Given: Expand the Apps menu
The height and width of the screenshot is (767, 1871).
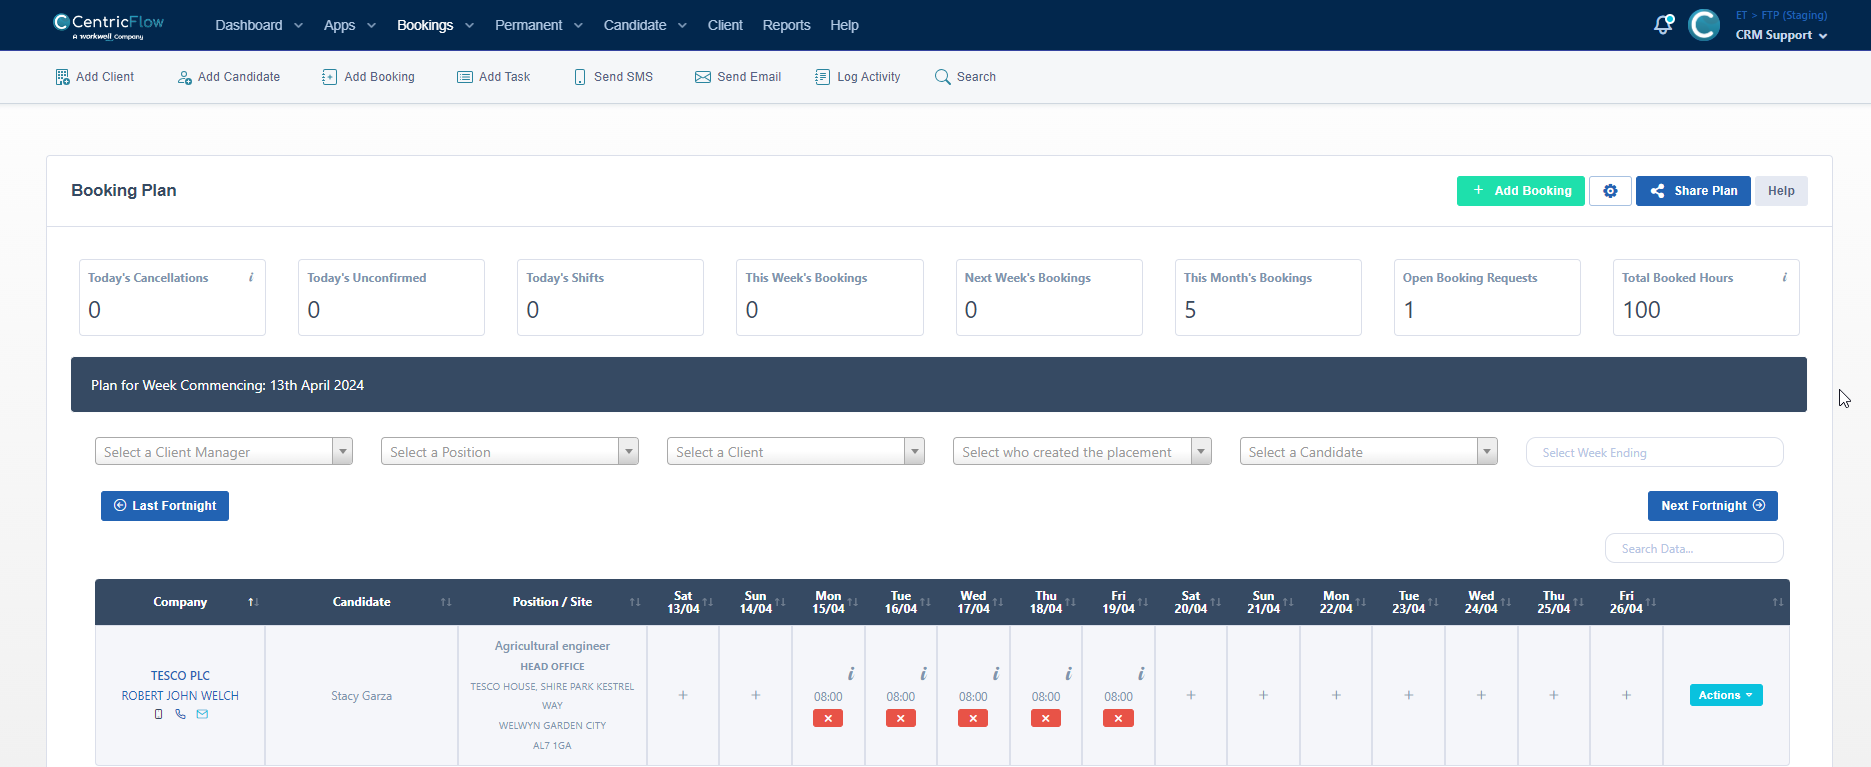Looking at the screenshot, I should pyautogui.click(x=350, y=25).
